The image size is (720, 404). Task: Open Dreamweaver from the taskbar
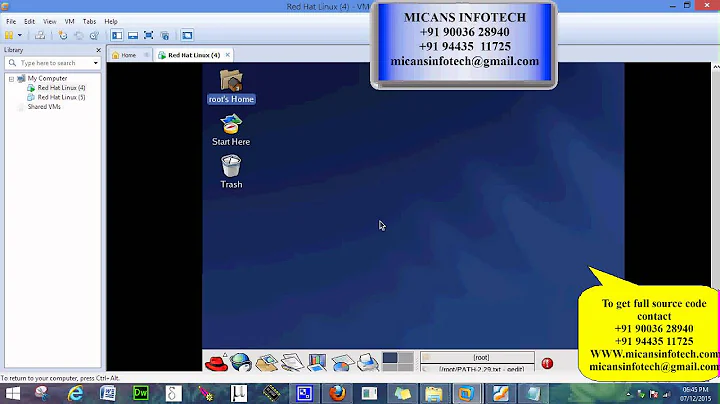click(141, 393)
